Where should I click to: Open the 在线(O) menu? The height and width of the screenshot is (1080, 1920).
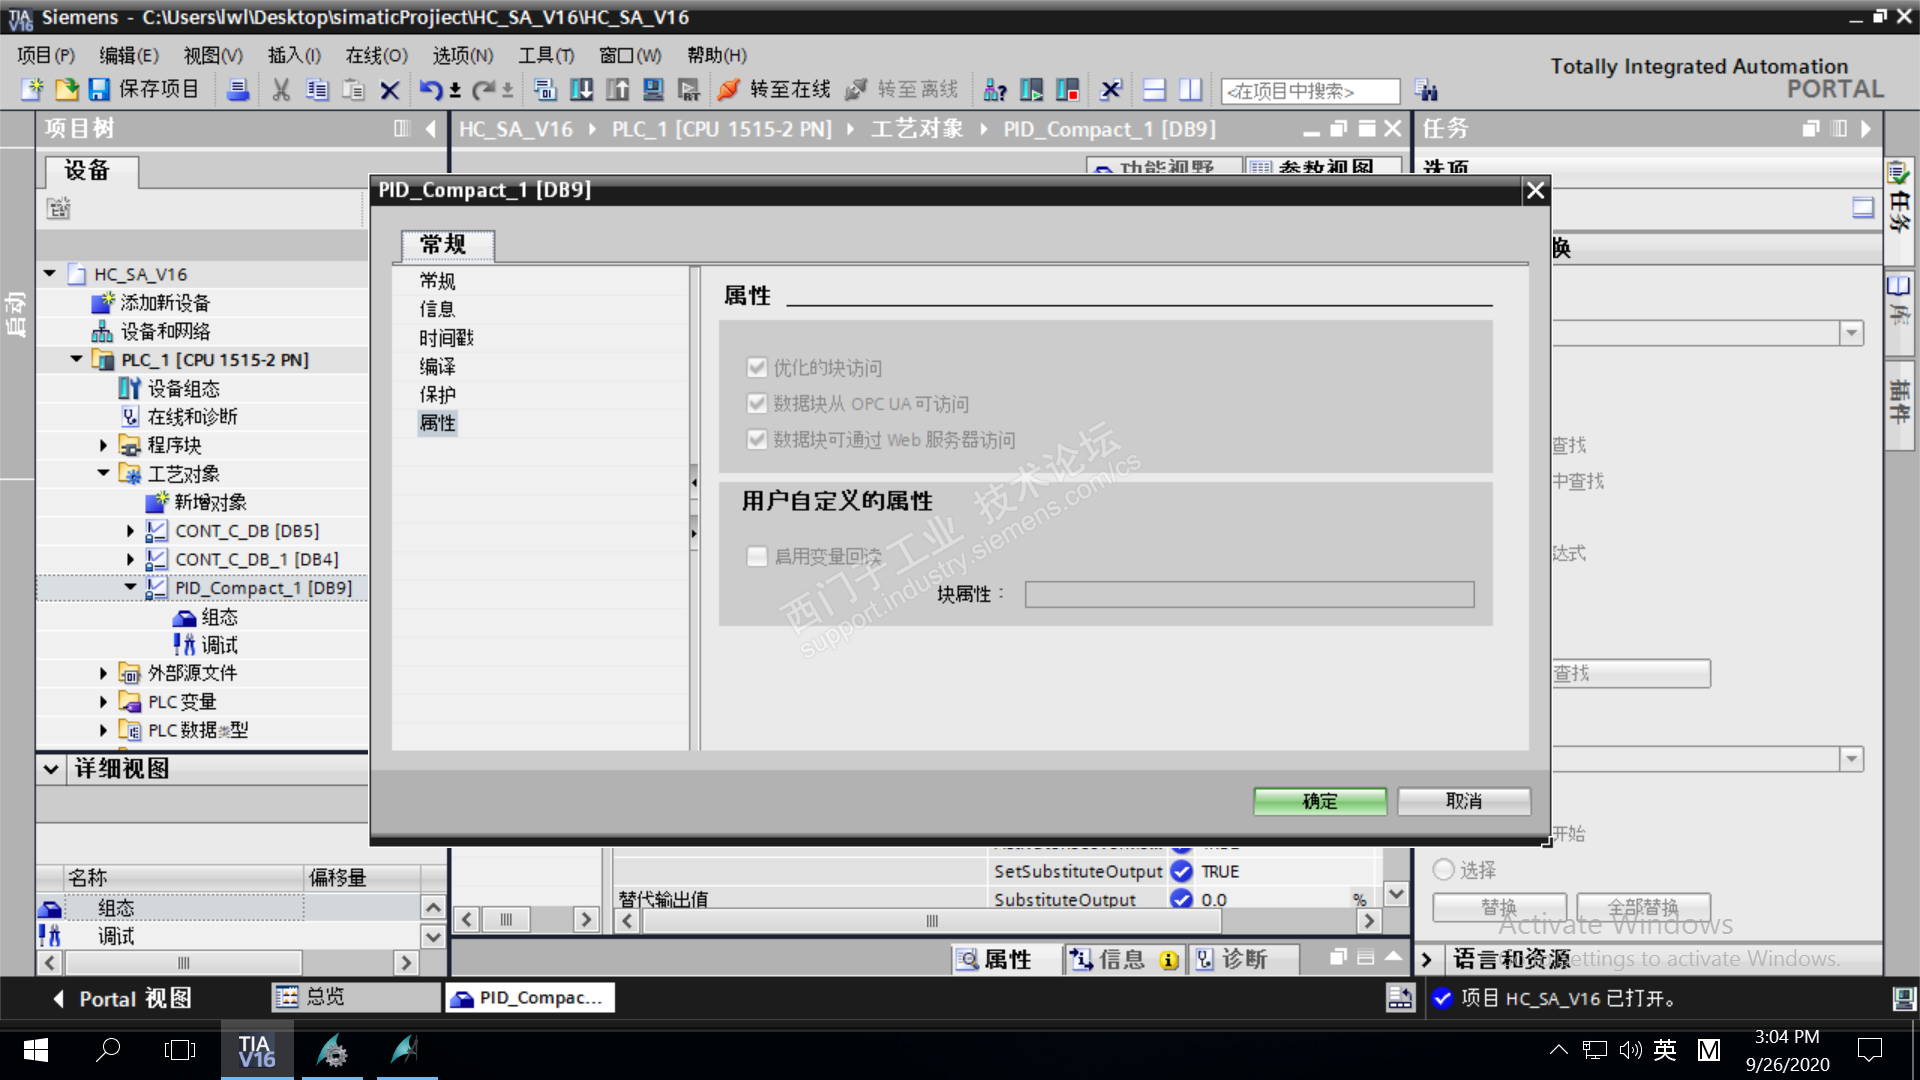click(376, 56)
